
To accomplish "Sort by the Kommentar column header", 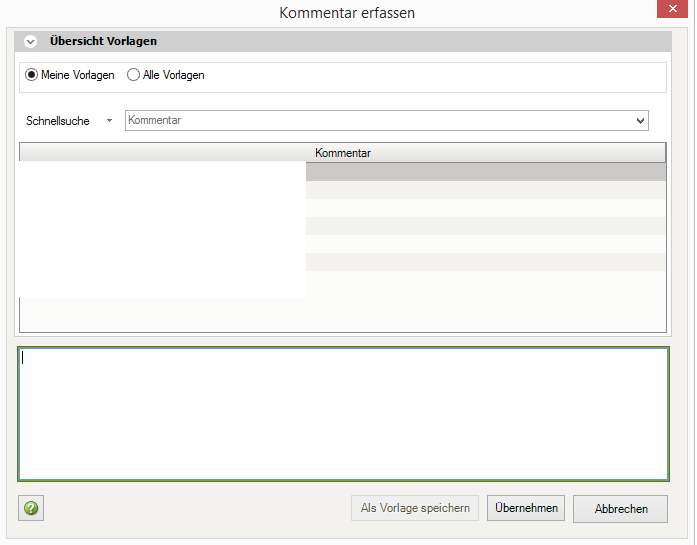I will (x=342, y=153).
